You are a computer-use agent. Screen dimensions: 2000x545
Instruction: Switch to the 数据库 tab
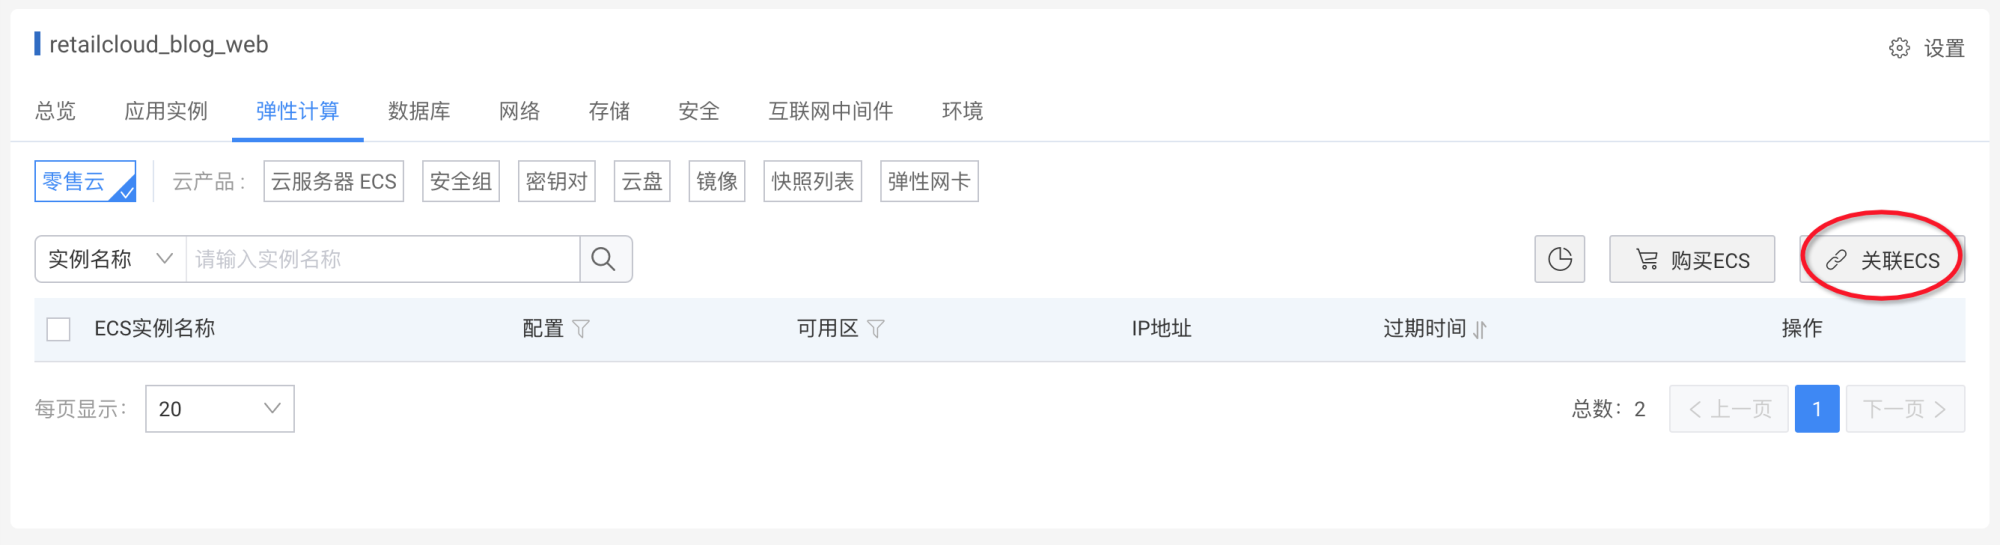coord(419,111)
